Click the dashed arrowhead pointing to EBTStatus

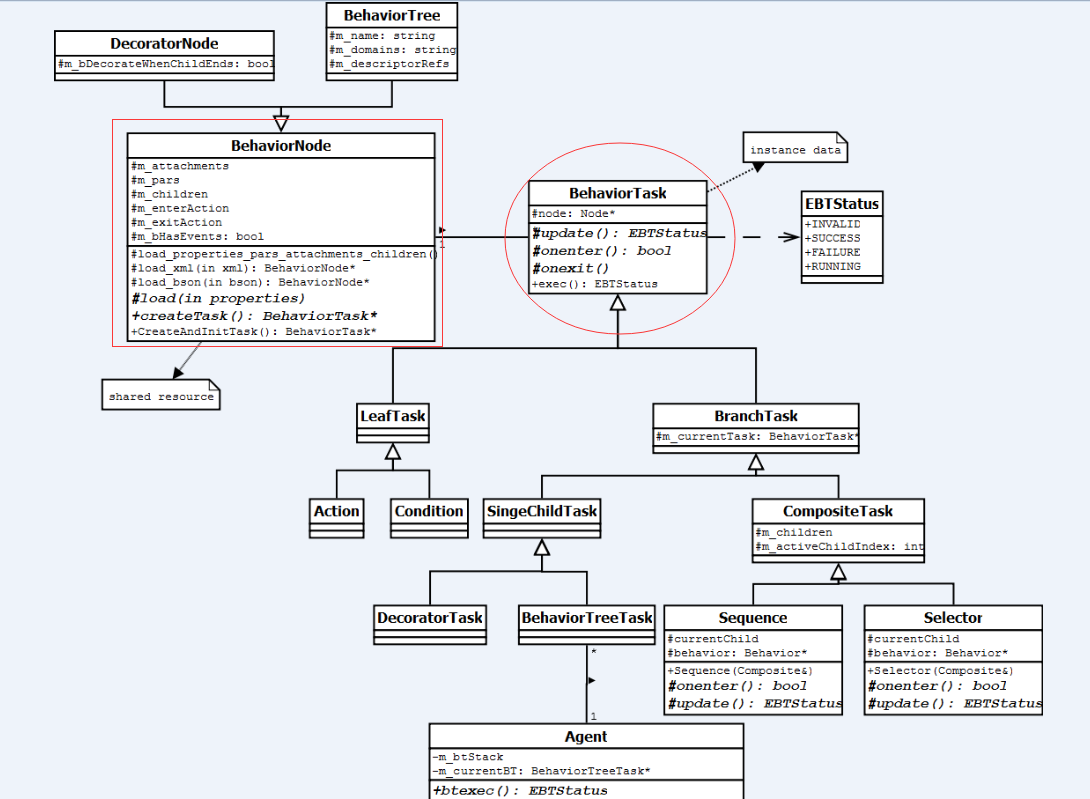(x=786, y=238)
